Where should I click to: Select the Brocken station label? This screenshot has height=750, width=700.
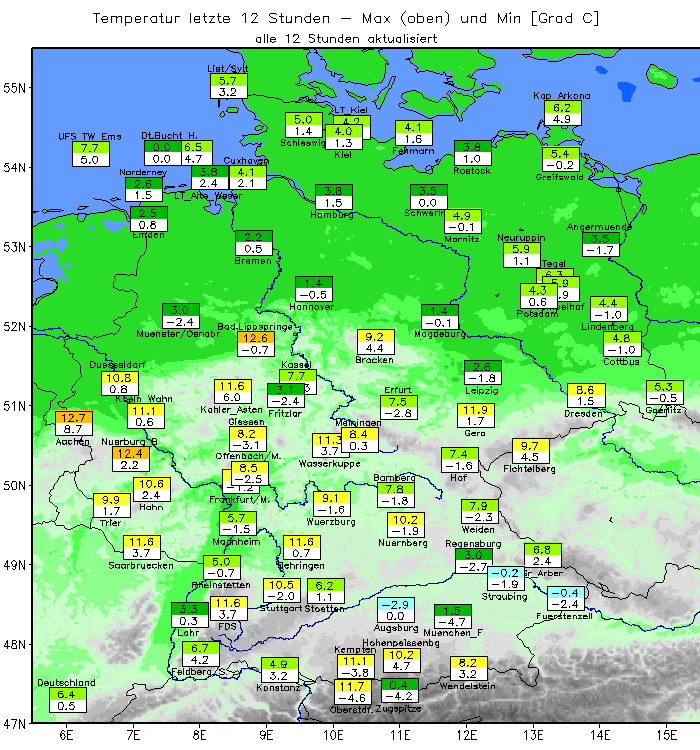point(374,360)
